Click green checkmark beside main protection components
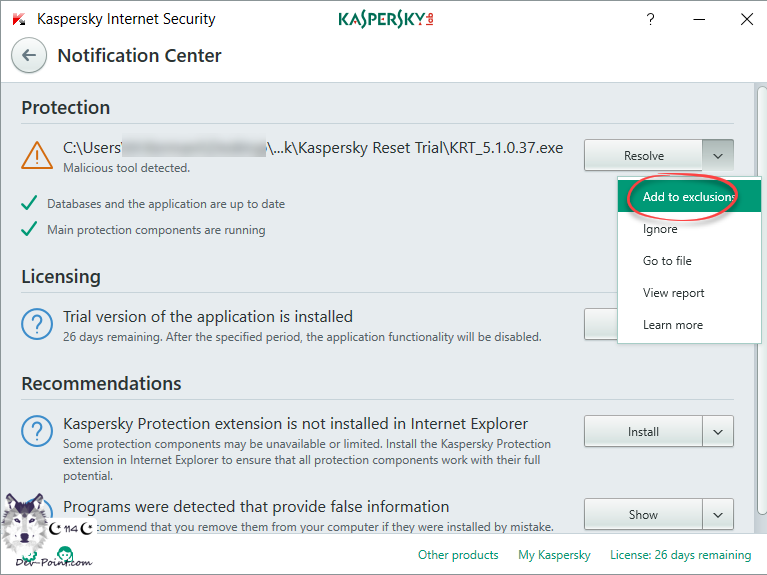 tap(30, 230)
